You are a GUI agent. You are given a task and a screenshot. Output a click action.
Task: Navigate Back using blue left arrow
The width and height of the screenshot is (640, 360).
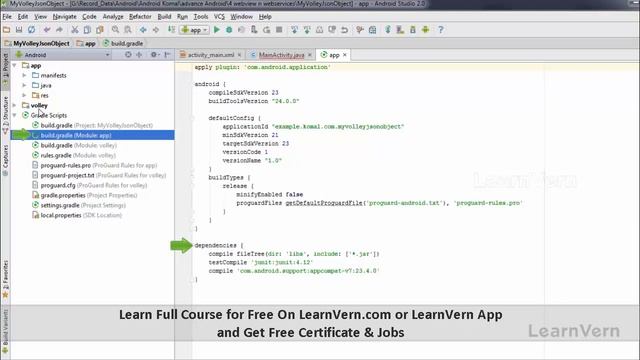pos(143,30)
